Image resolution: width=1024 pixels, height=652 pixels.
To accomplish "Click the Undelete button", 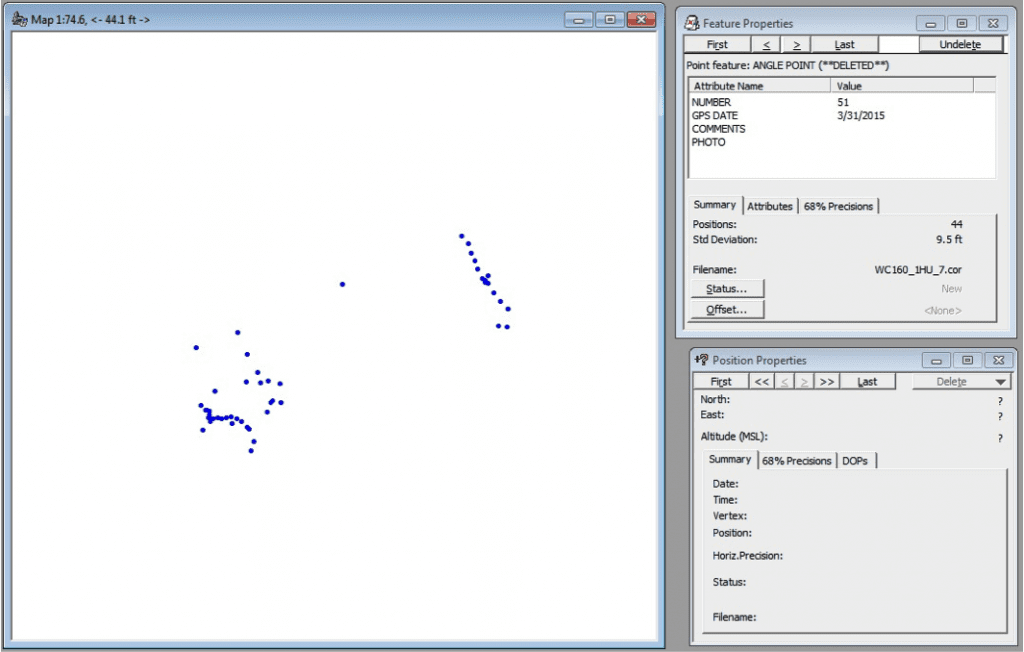I will tap(960, 44).
